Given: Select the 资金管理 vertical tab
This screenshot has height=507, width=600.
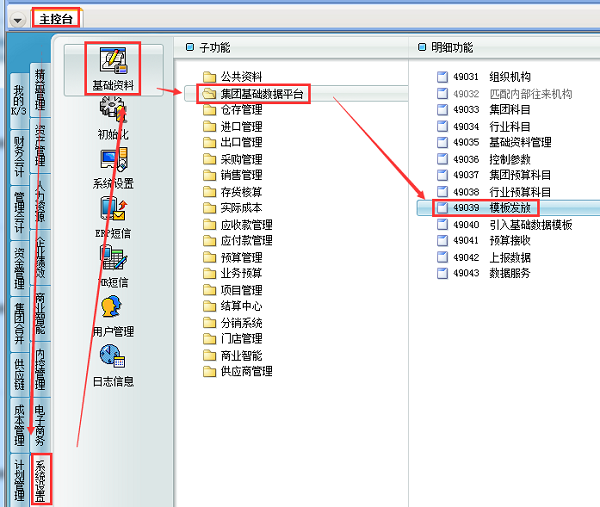Looking at the screenshot, I should [x=19, y=268].
